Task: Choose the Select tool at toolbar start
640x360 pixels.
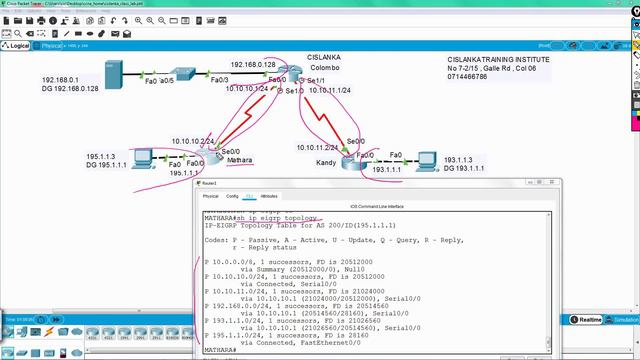Action: (x=7, y=33)
